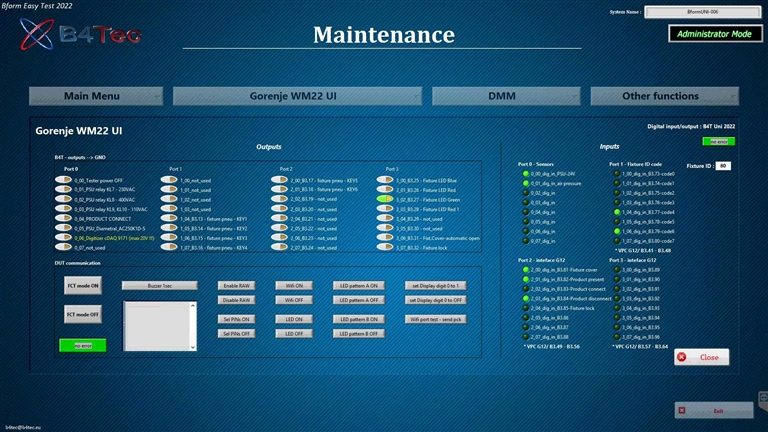Click Enable RAW button
768x432 pixels.
[x=237, y=286]
